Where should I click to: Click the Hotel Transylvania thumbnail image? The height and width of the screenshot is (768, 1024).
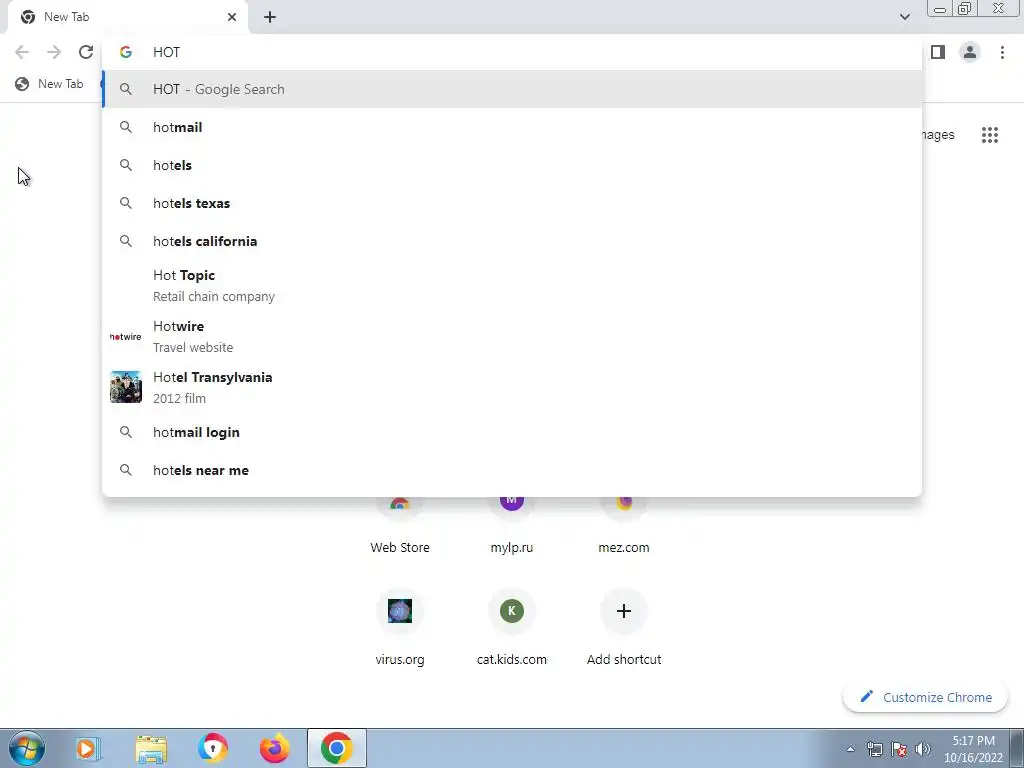[x=125, y=387]
